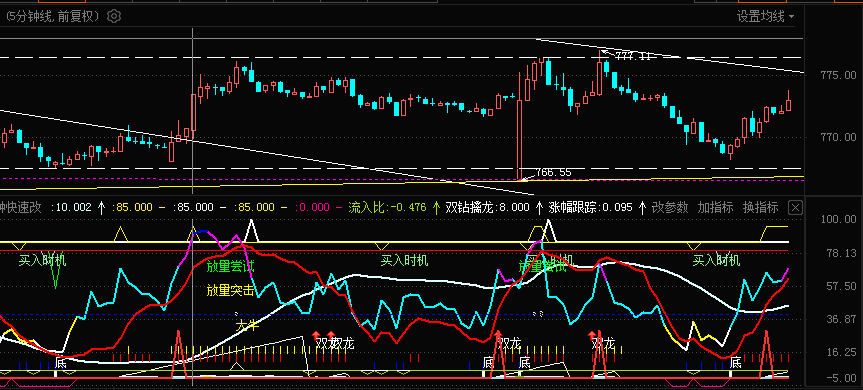The height and width of the screenshot is (390, 863).
Task: Click the arrow beside 设置均线
Action: (x=791, y=17)
